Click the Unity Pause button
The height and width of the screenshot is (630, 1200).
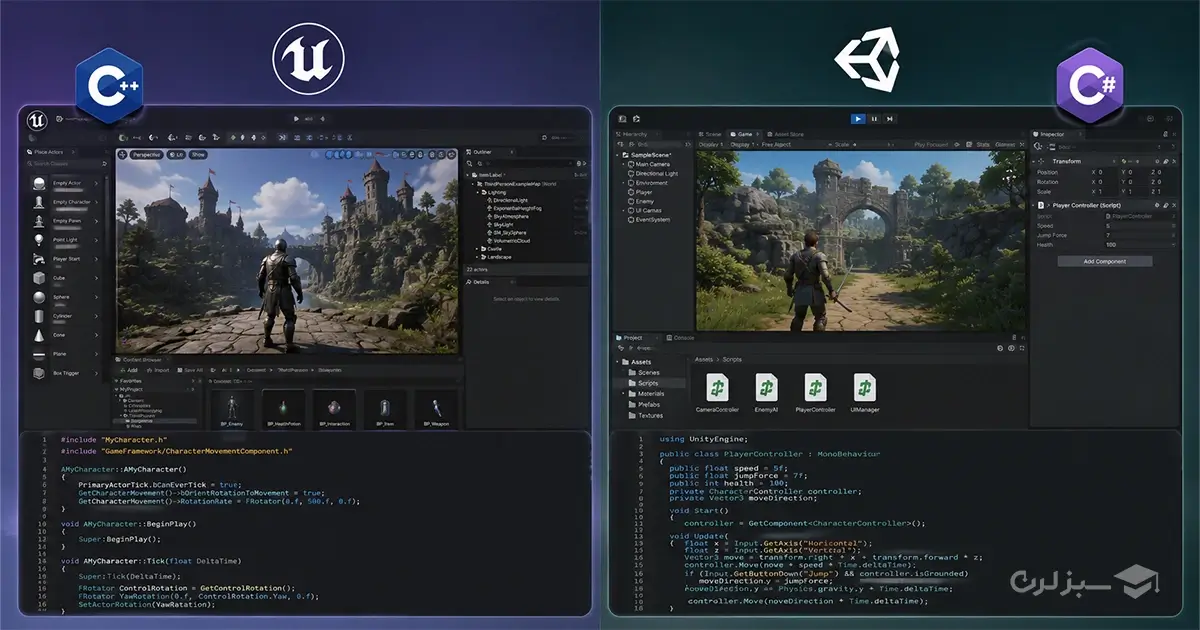(875, 118)
